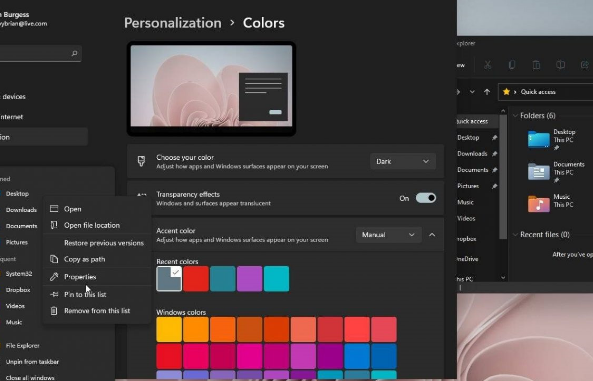Select OneDrive in Explorer navigation pane
This screenshot has height=381, width=593.
coord(468,259)
